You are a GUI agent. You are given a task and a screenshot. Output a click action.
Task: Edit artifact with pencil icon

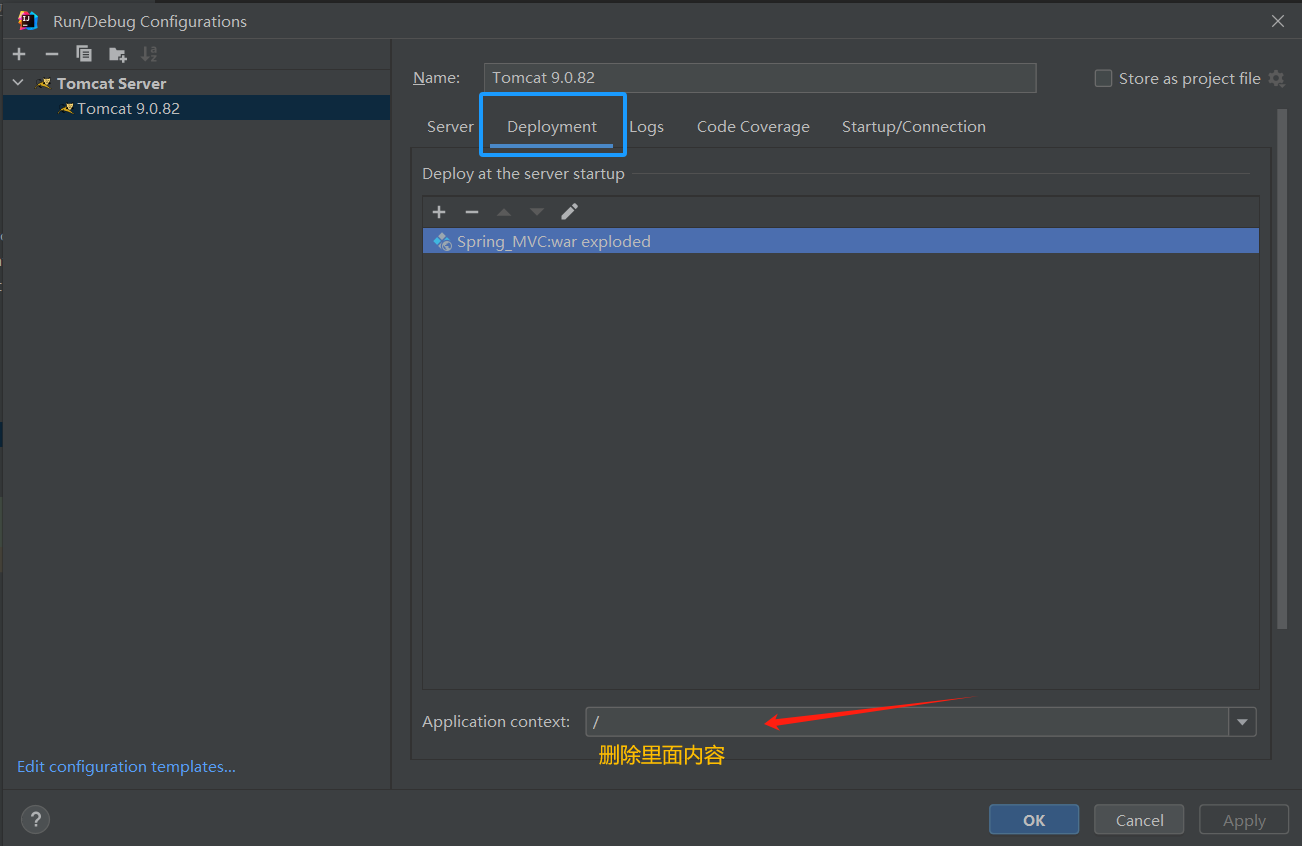[x=569, y=212]
